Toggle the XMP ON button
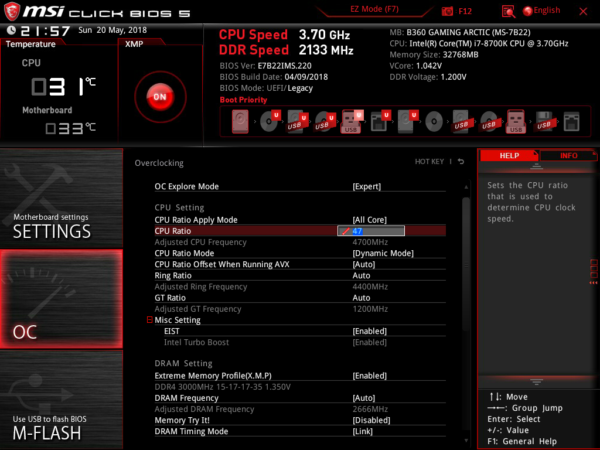 coord(160,97)
